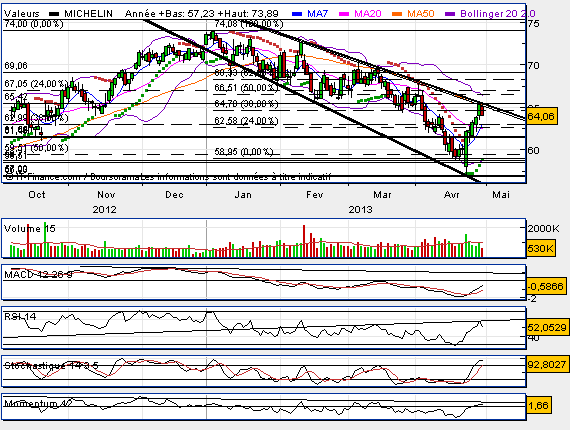Click the 'Volume 15' panel label
This screenshot has width=570, height=430.
29,229
